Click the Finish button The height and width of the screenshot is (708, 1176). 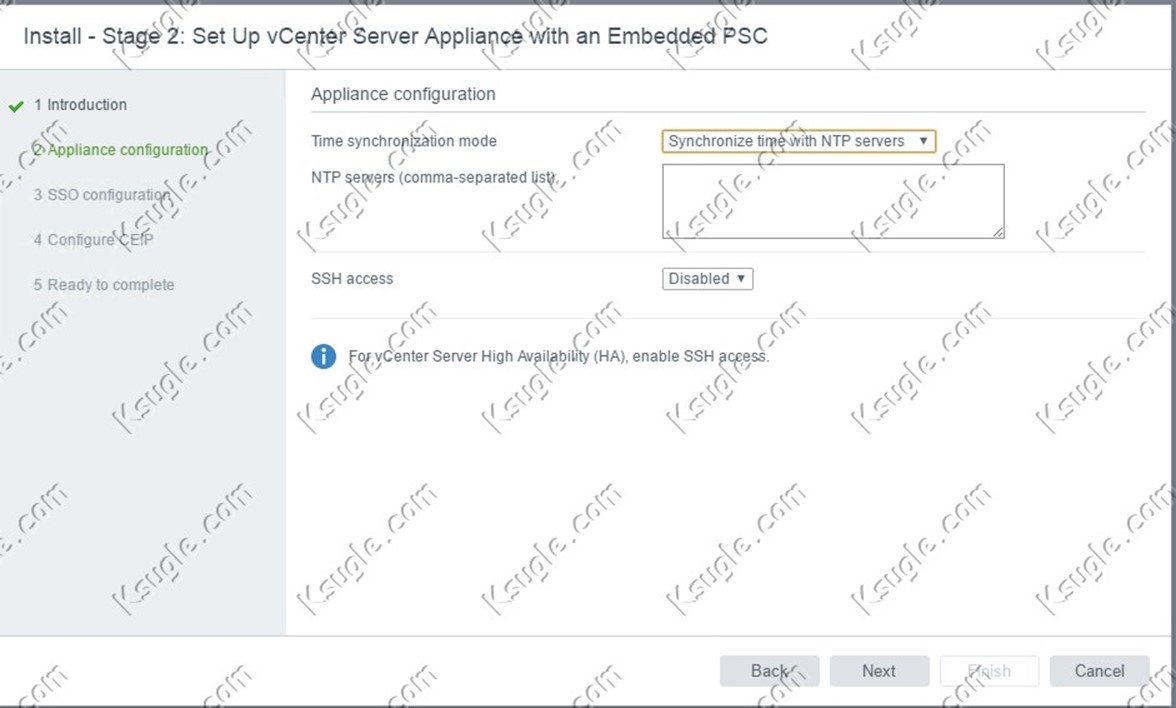coord(989,671)
